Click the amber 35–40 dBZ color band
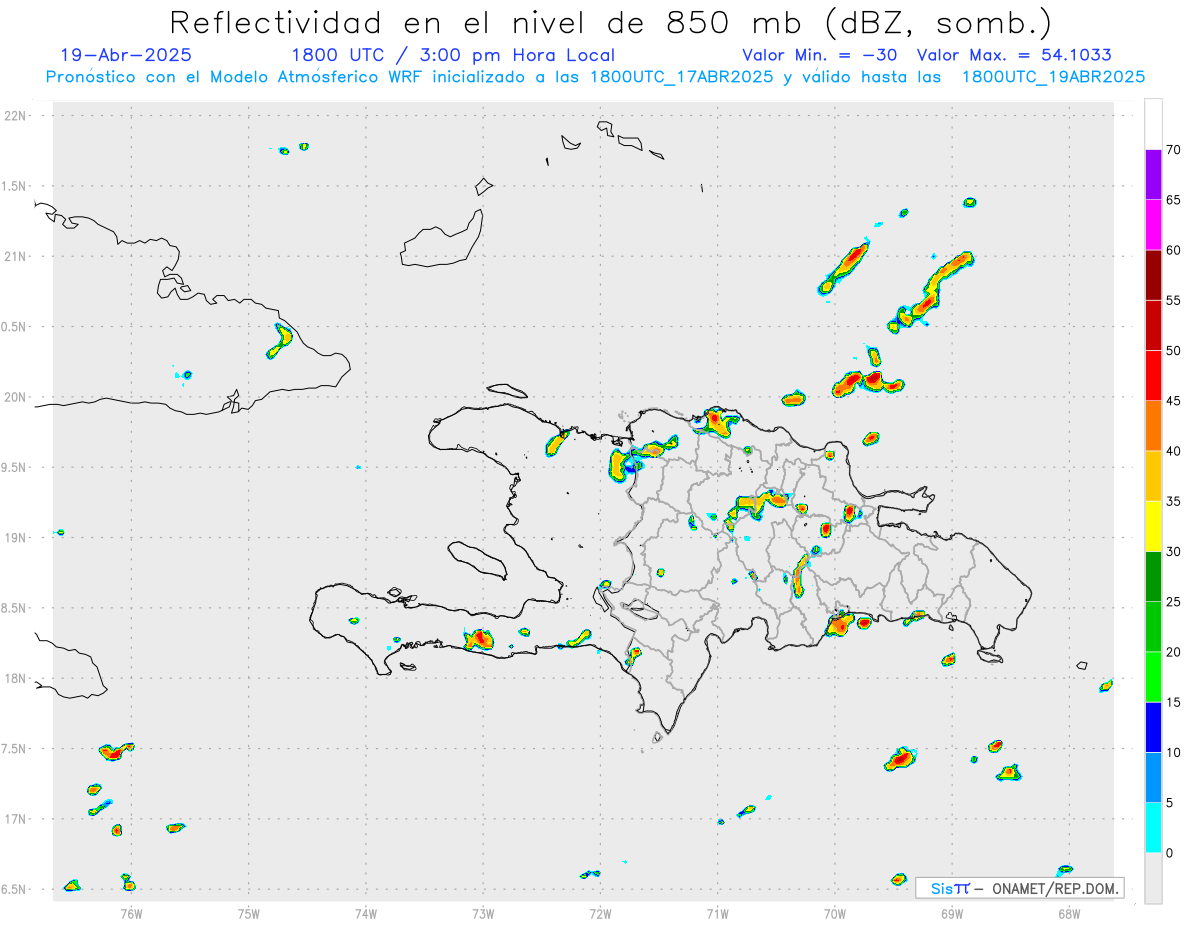1200x927 pixels. pyautogui.click(x=1153, y=476)
